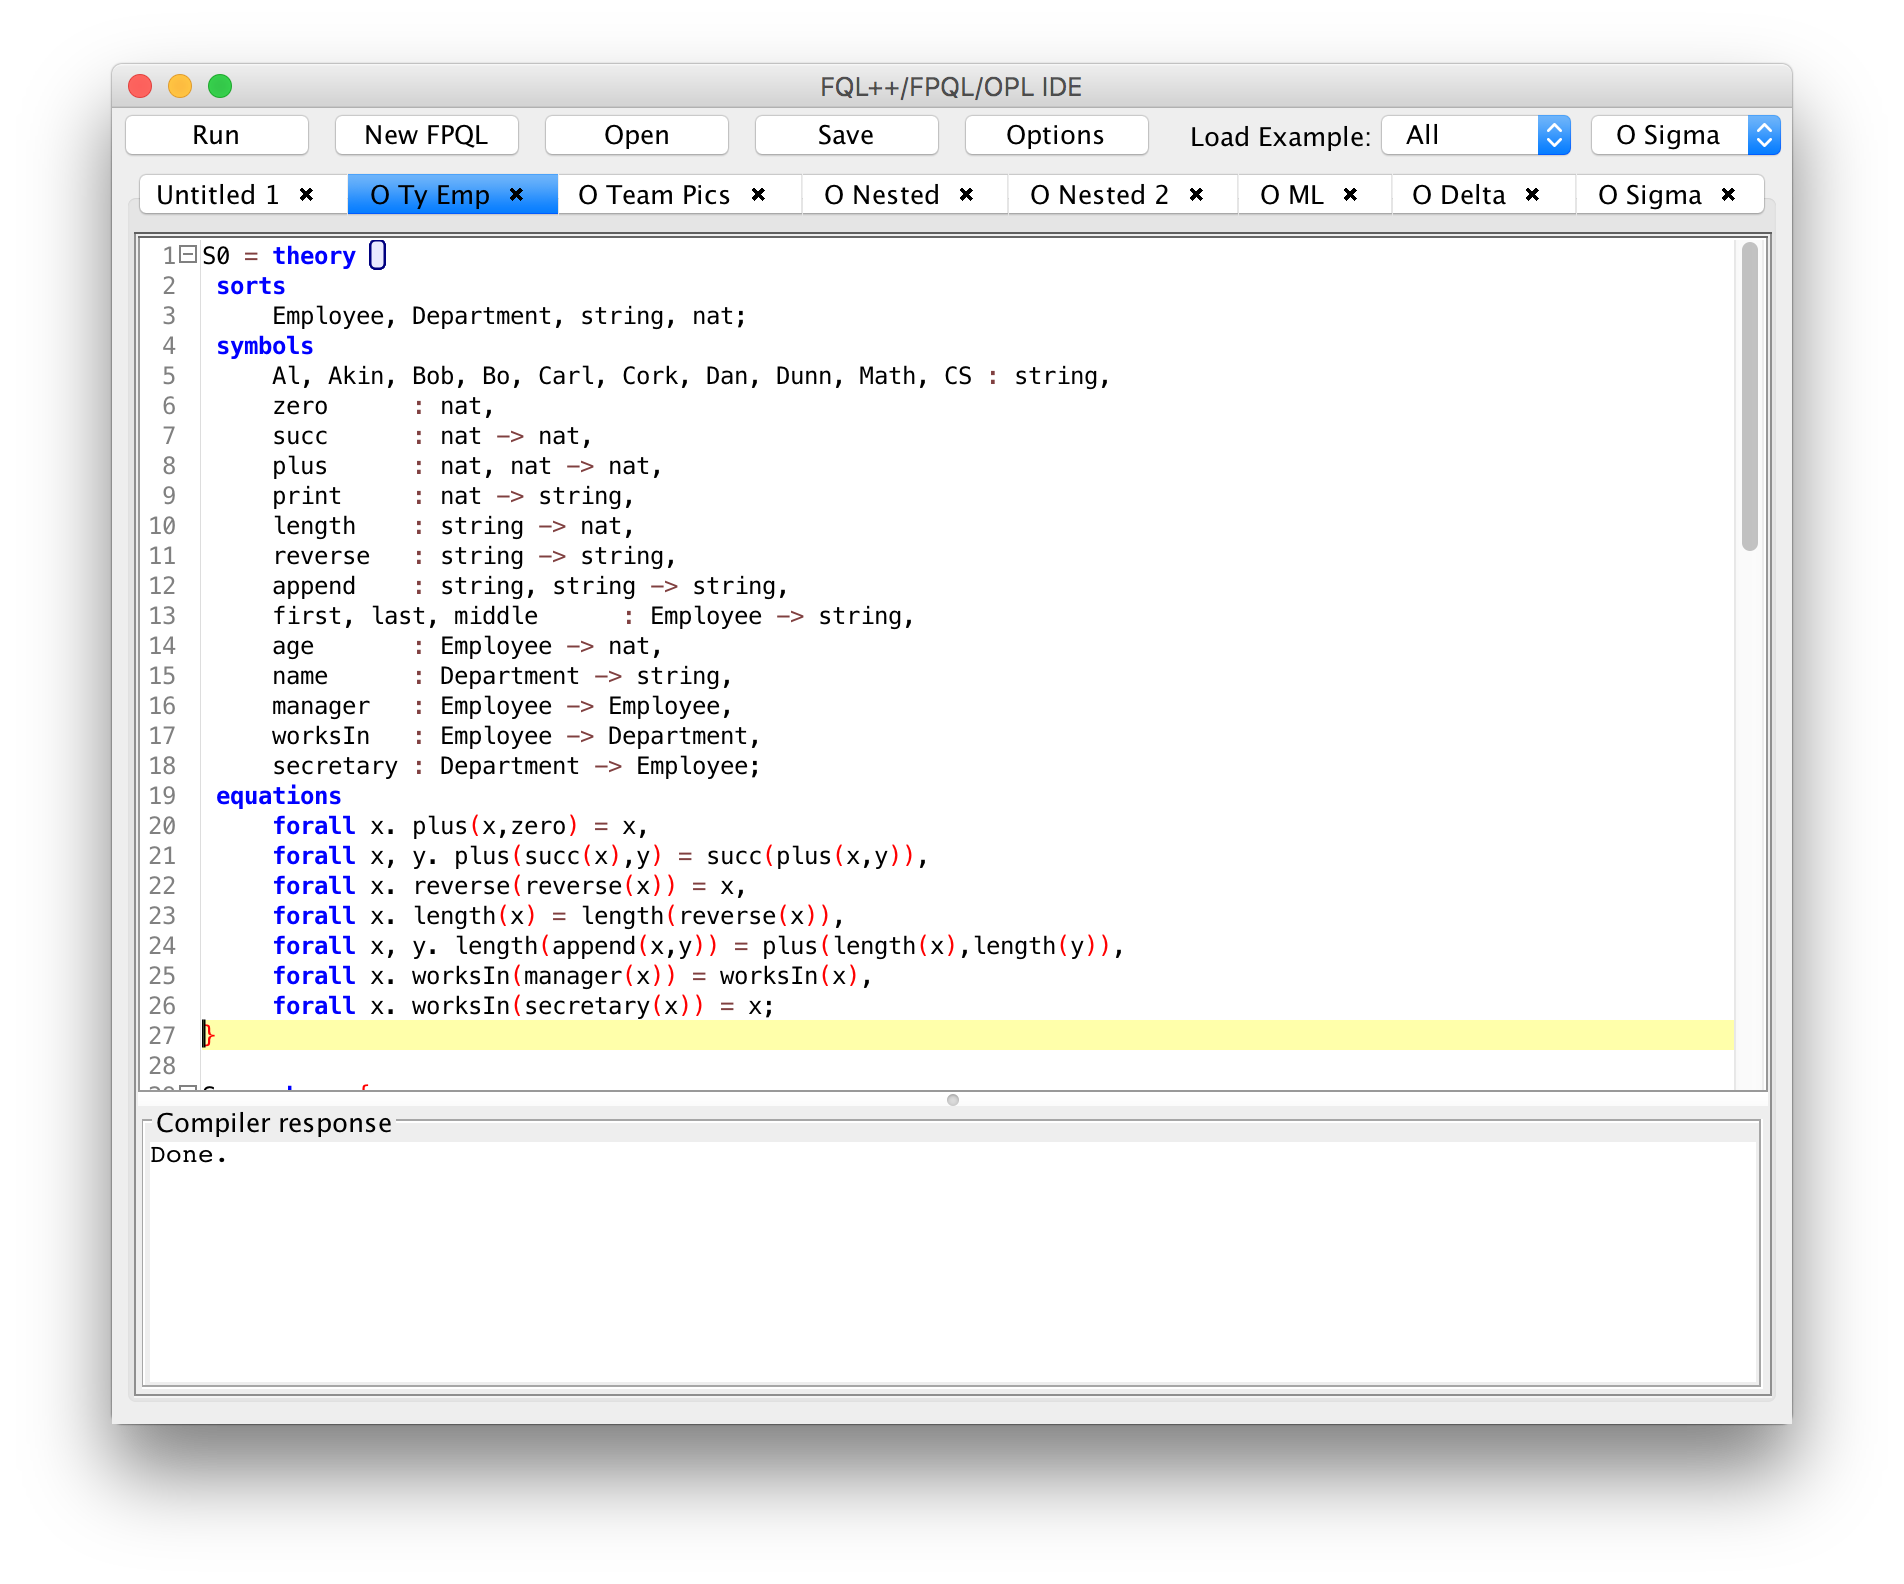The image size is (1904, 1584).
Task: Click the split pane divider handle
Action: click(953, 1100)
